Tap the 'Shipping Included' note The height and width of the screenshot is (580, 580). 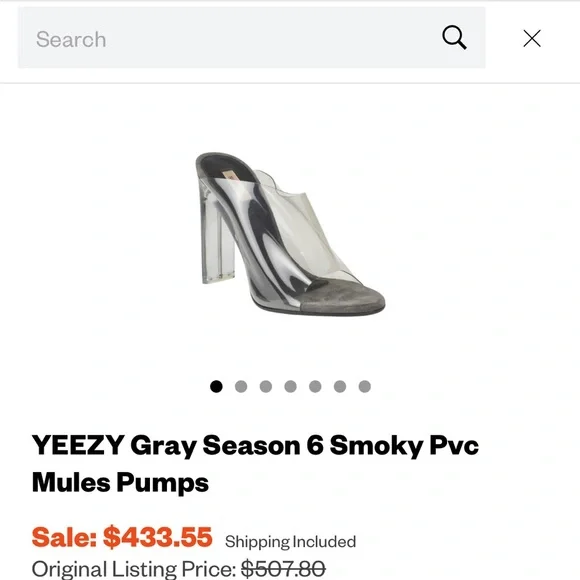(x=290, y=542)
